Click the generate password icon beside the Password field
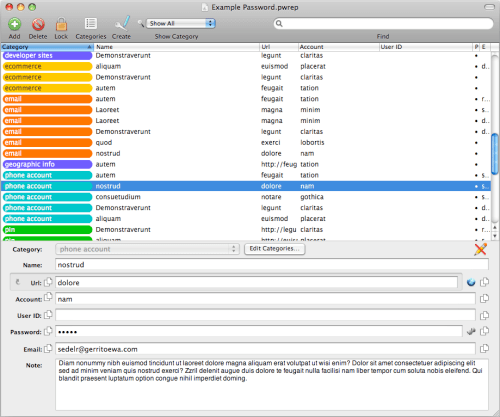This screenshot has width=500, height=417. (x=471, y=331)
